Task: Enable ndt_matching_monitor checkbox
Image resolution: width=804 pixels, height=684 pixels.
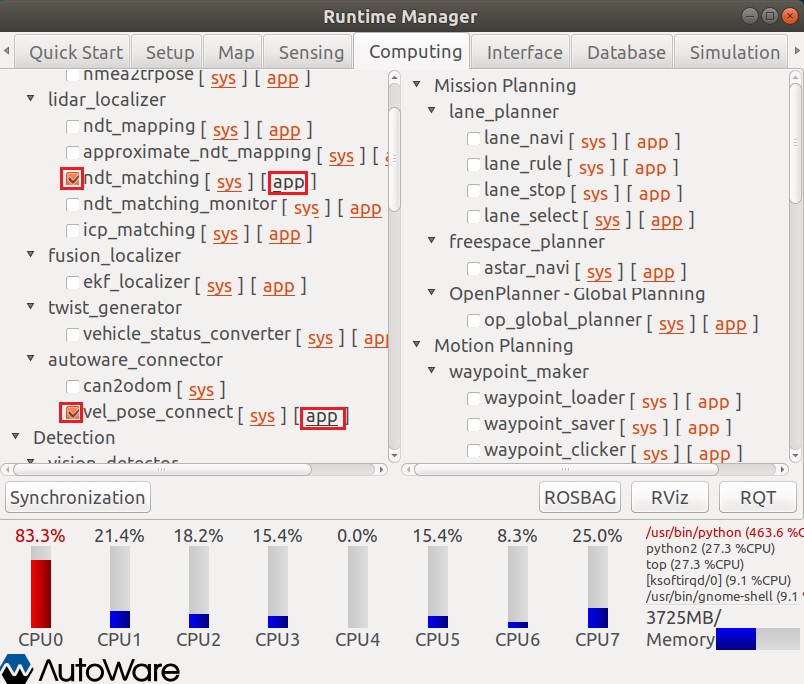Action: [72, 205]
